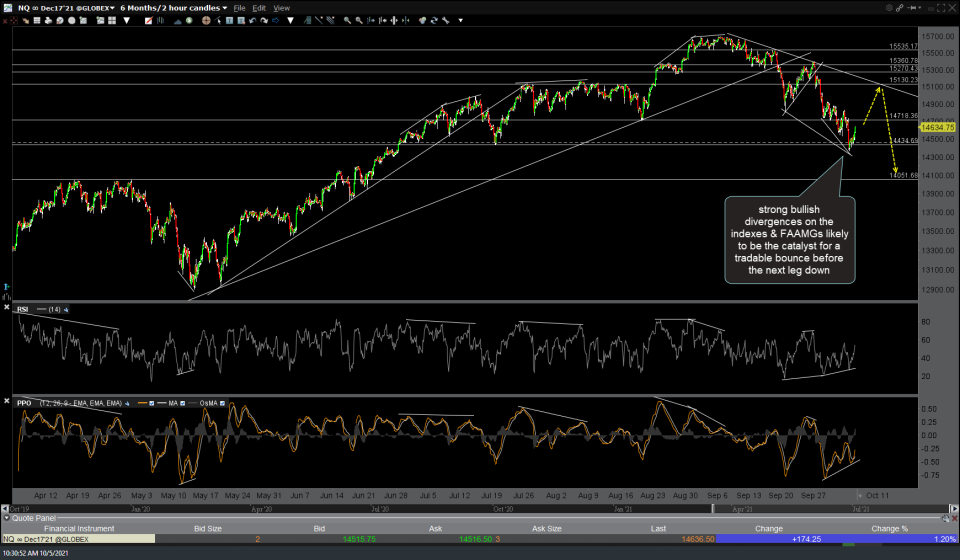Click the PPO indicator label
This screenshot has height=560, width=960.
tap(24, 403)
